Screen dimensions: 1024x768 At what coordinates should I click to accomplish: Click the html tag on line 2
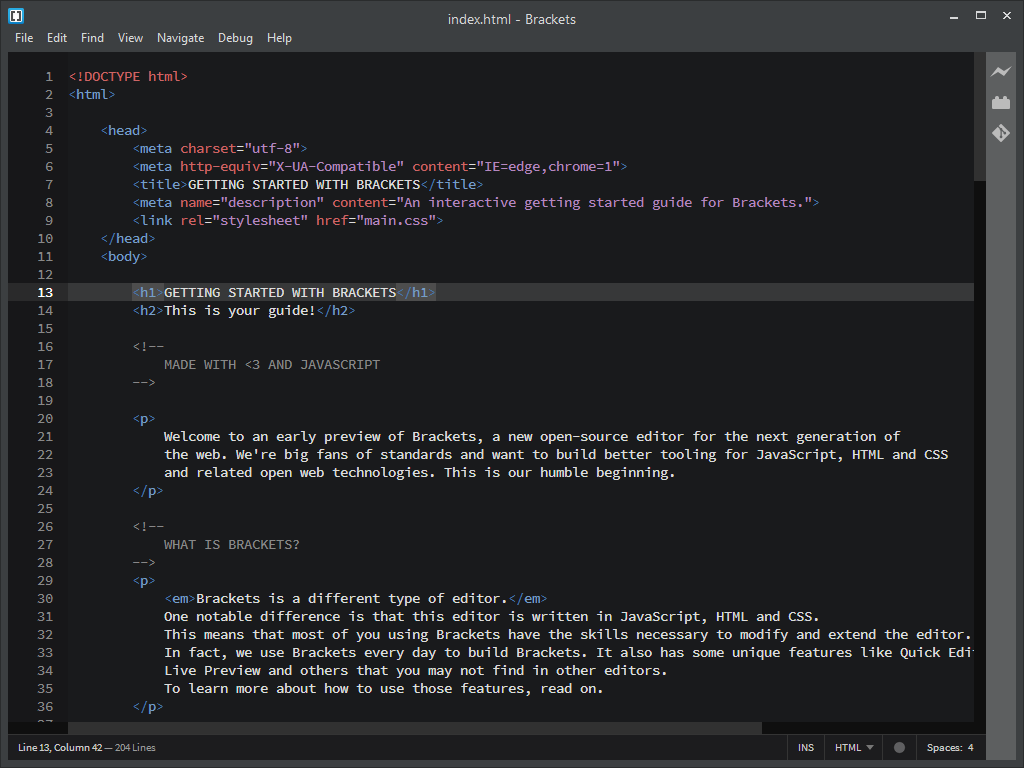(x=92, y=95)
